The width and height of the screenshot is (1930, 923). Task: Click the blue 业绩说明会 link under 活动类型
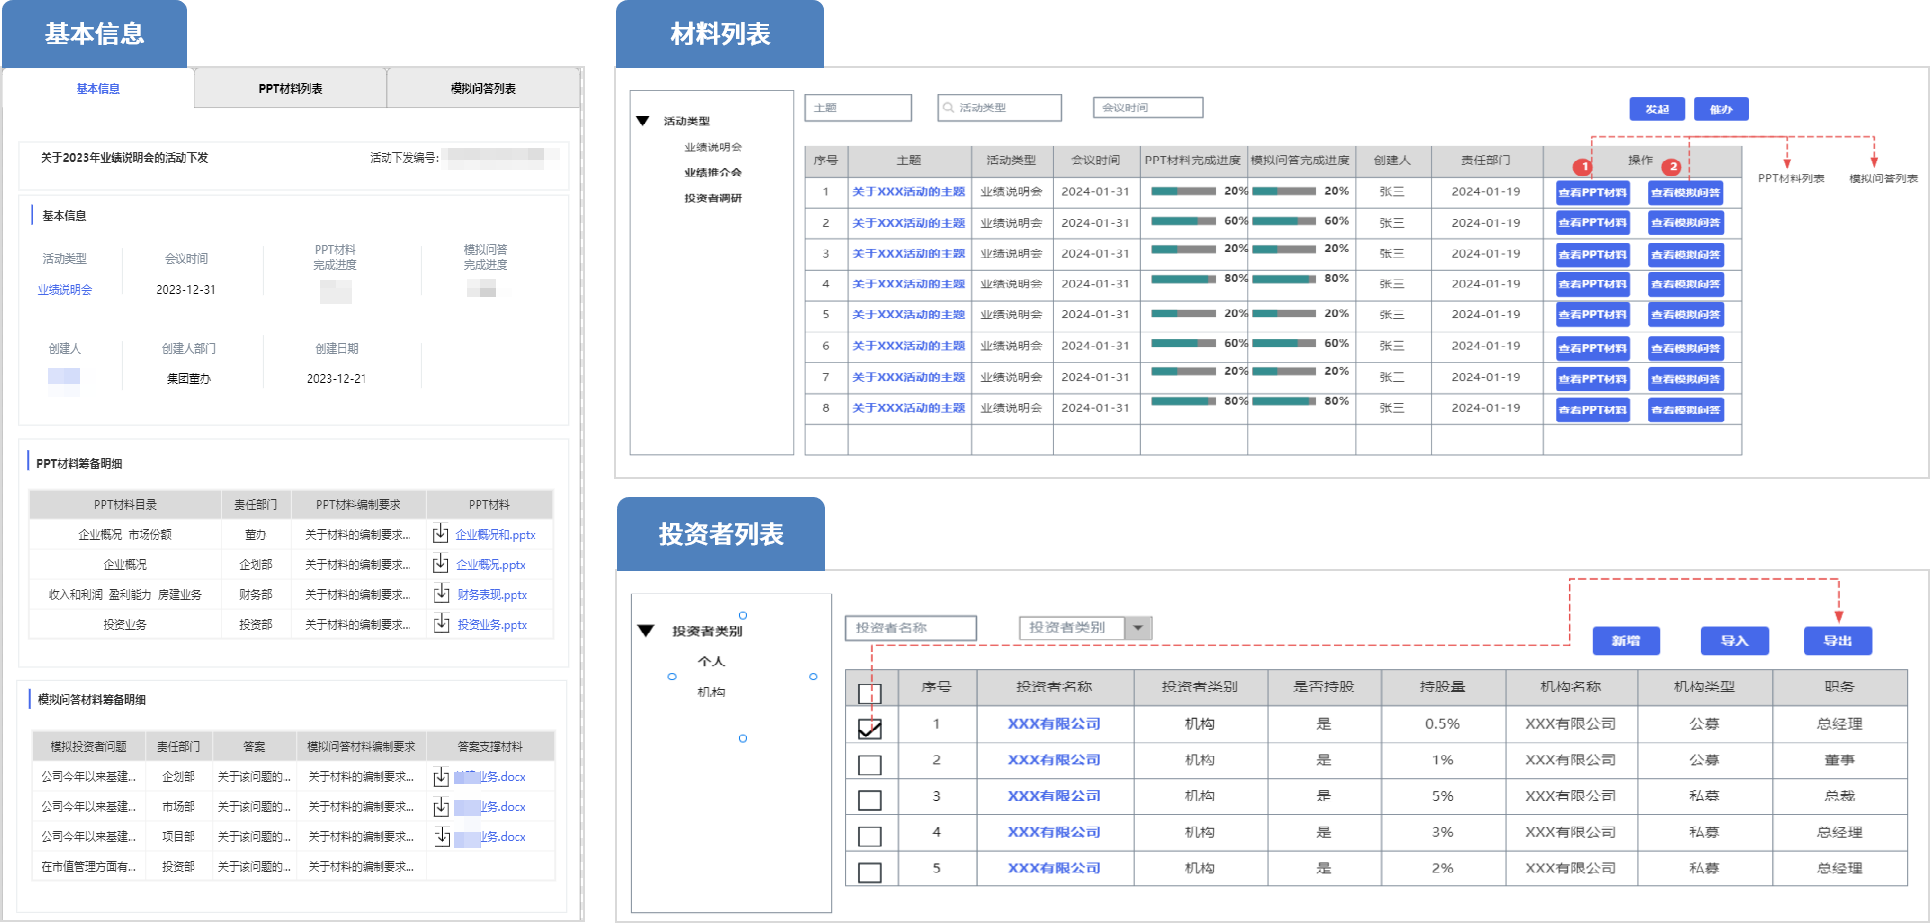(x=65, y=290)
